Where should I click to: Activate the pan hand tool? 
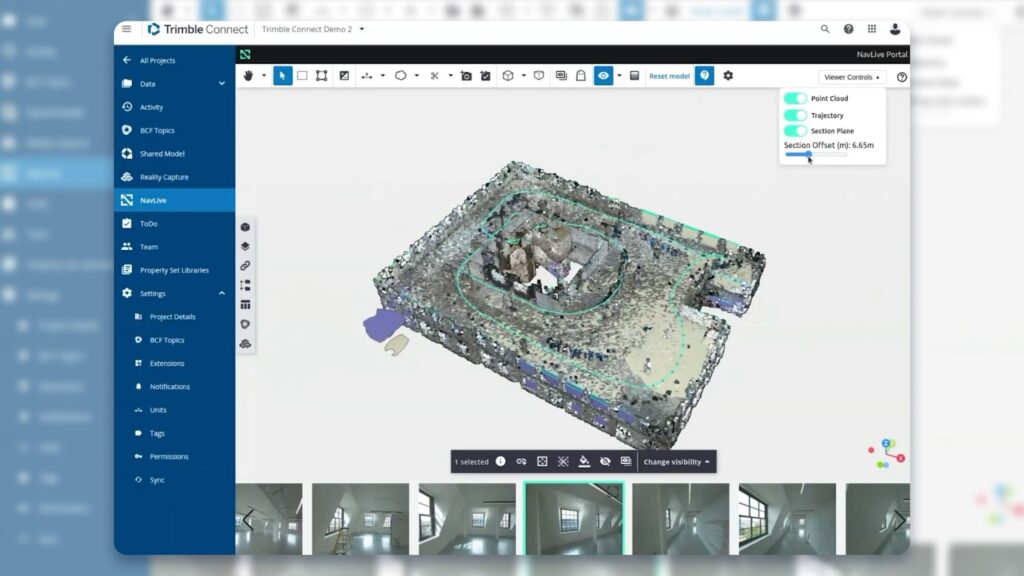point(250,76)
